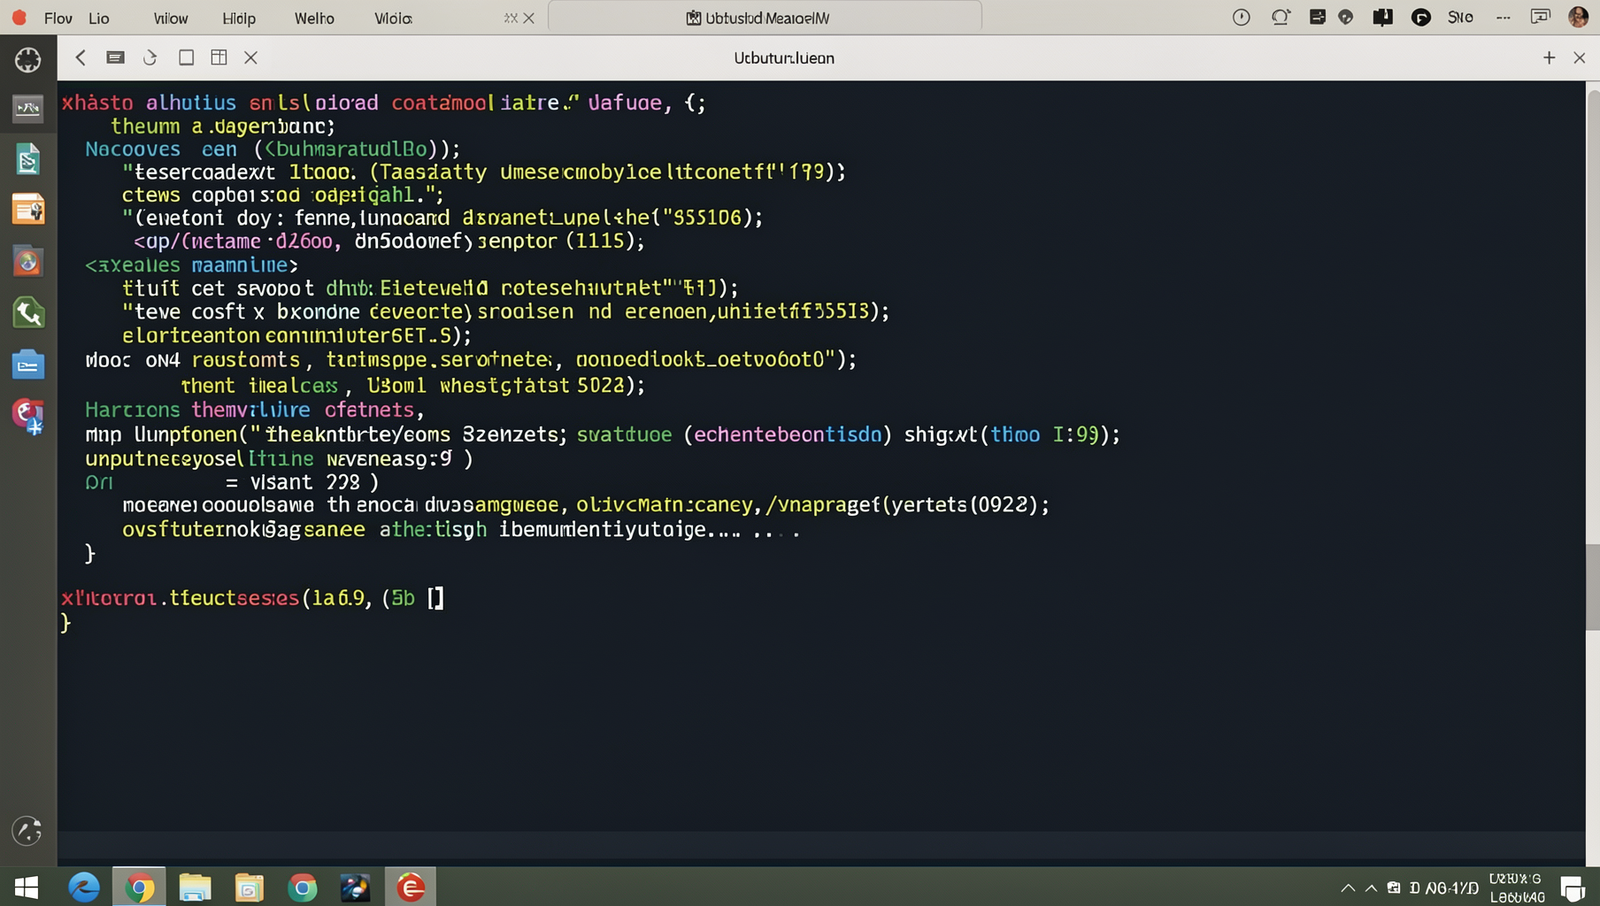Click the split-grid layout icon in the toolbar
This screenshot has height=906, width=1600.
pos(219,58)
